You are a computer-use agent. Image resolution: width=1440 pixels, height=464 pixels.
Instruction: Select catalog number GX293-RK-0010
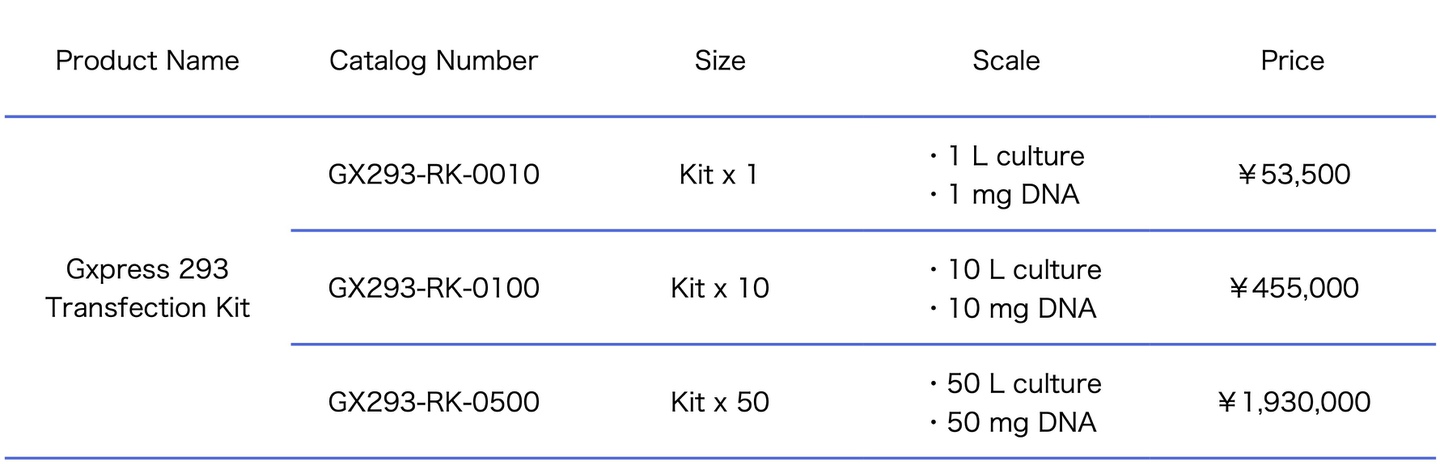(x=433, y=175)
